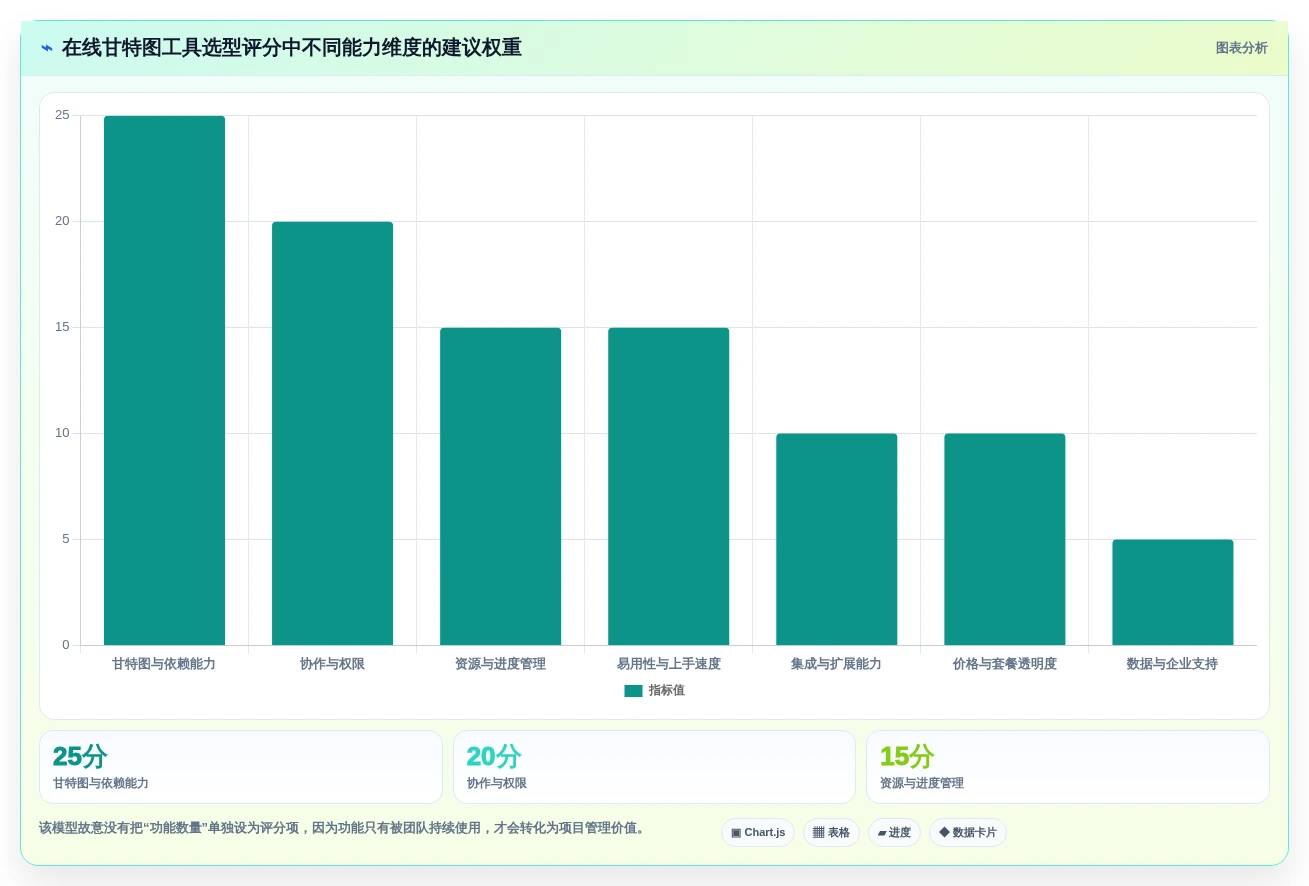Select the 数据与企业支持 bar

point(1172,592)
